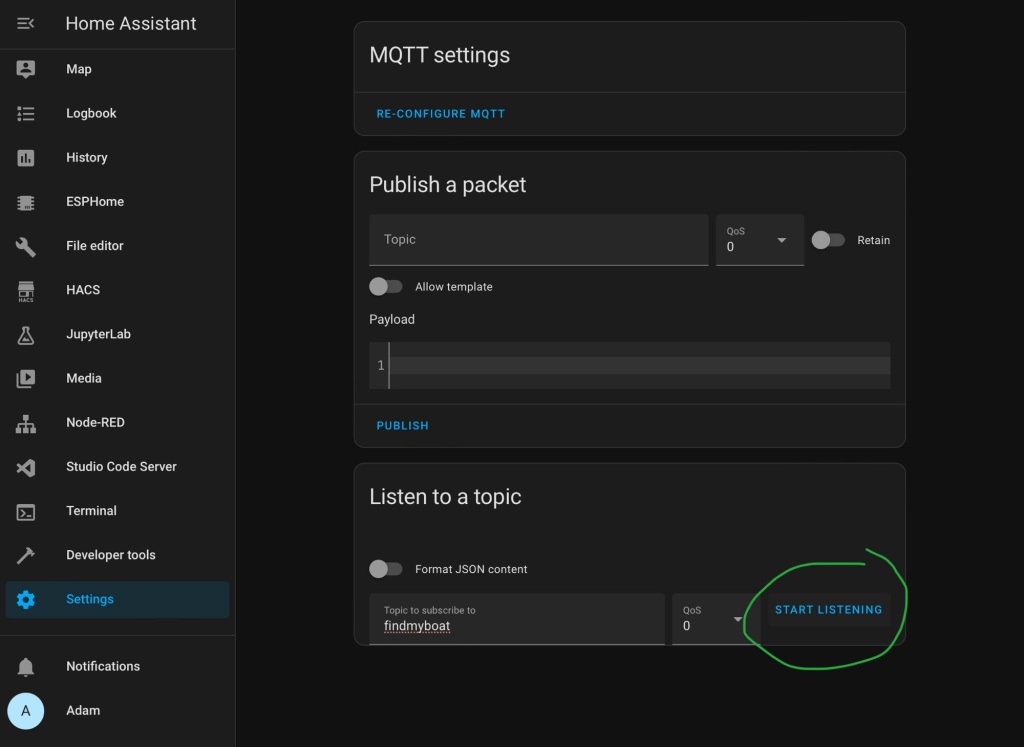The width and height of the screenshot is (1024, 747).
Task: Open the Map view icon in sidebar
Action: pos(27,69)
